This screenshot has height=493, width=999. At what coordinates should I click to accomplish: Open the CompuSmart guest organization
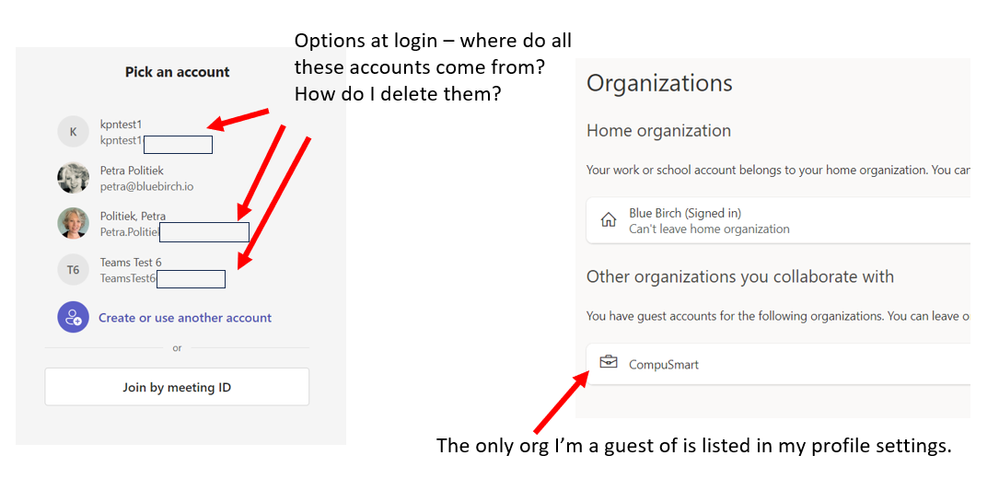click(664, 365)
